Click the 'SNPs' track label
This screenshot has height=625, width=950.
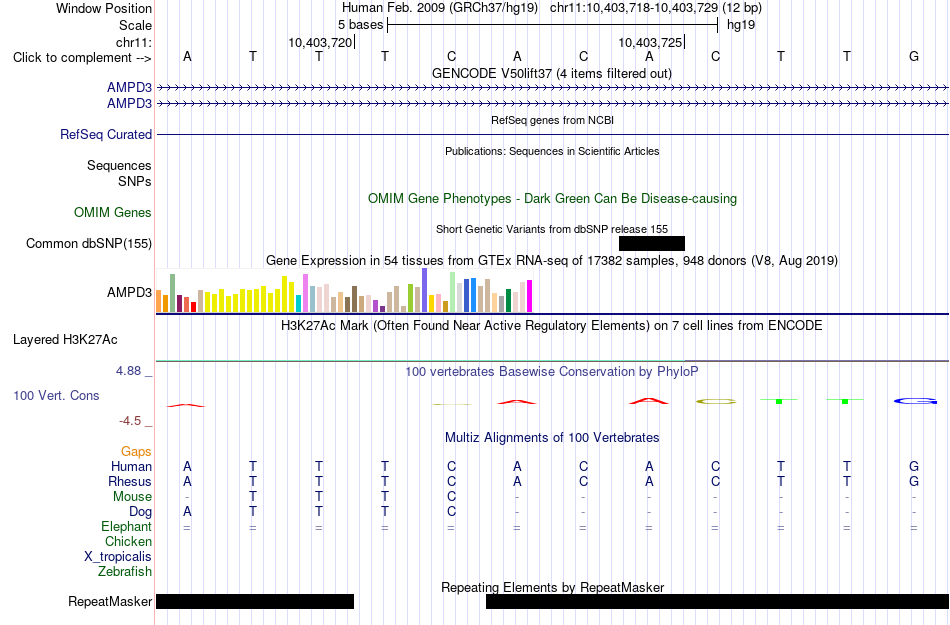pos(135,181)
